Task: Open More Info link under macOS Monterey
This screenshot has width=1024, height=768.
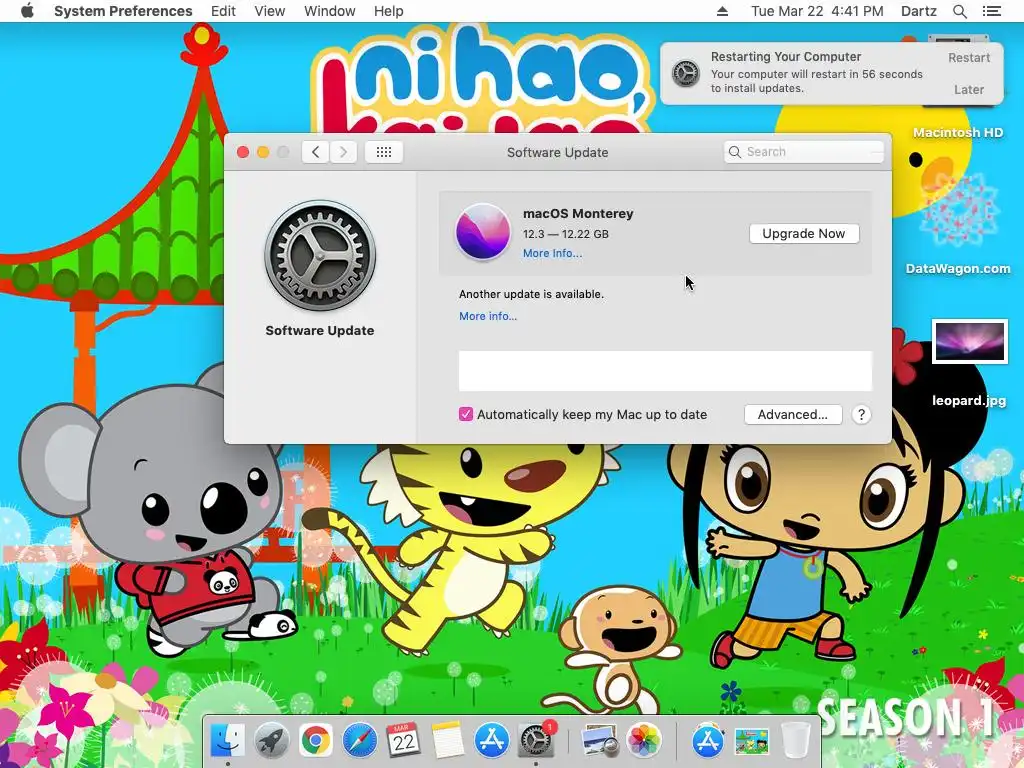Action: (552, 253)
